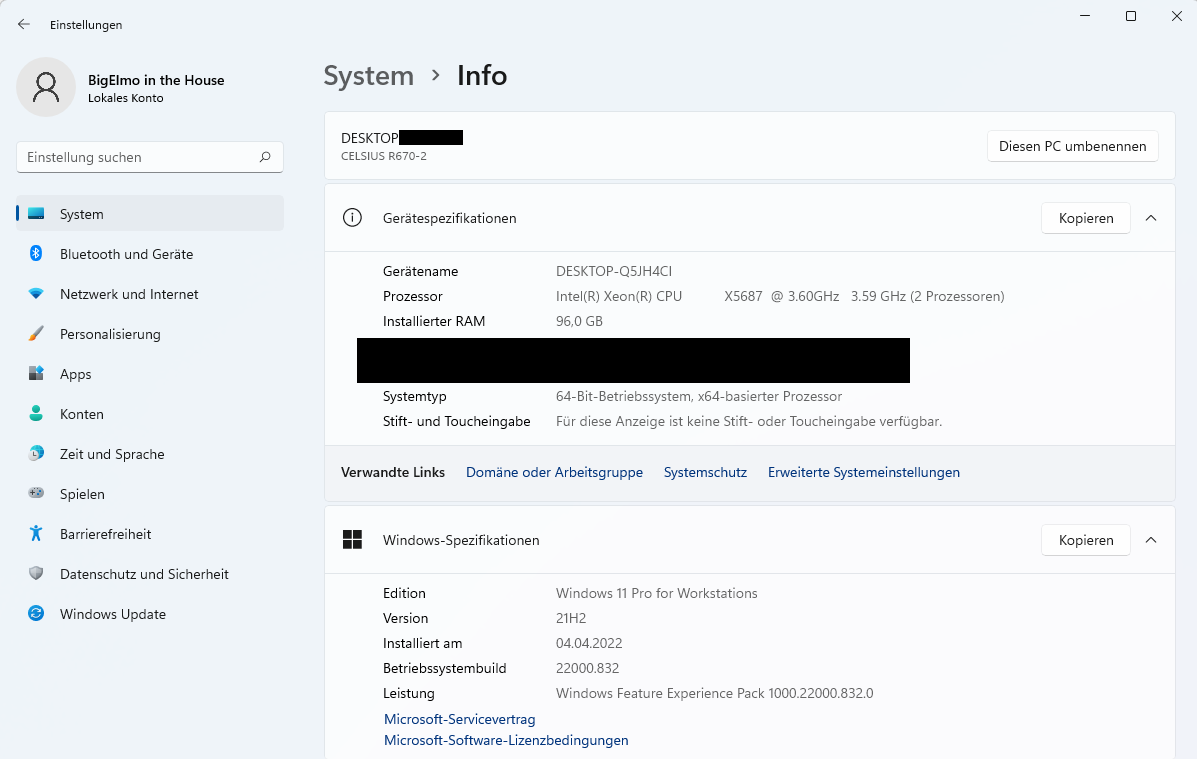The width and height of the screenshot is (1197, 759).
Task: Open the Systemschutz link
Action: pyautogui.click(x=705, y=472)
